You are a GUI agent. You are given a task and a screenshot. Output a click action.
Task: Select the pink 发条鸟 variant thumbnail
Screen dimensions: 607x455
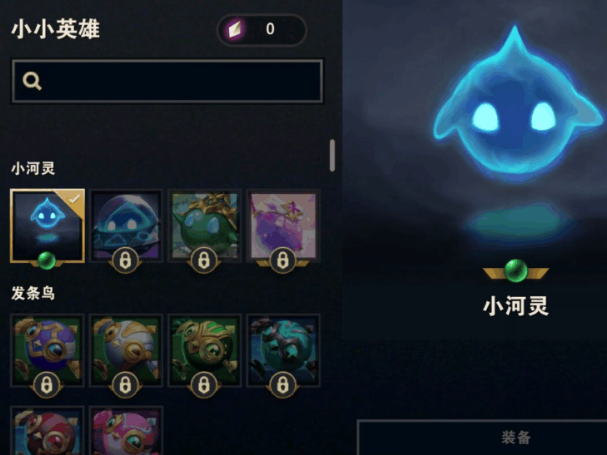[126, 431]
